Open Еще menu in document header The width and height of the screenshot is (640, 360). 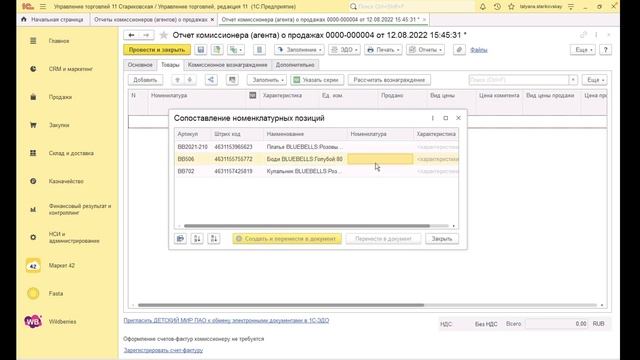click(x=582, y=50)
